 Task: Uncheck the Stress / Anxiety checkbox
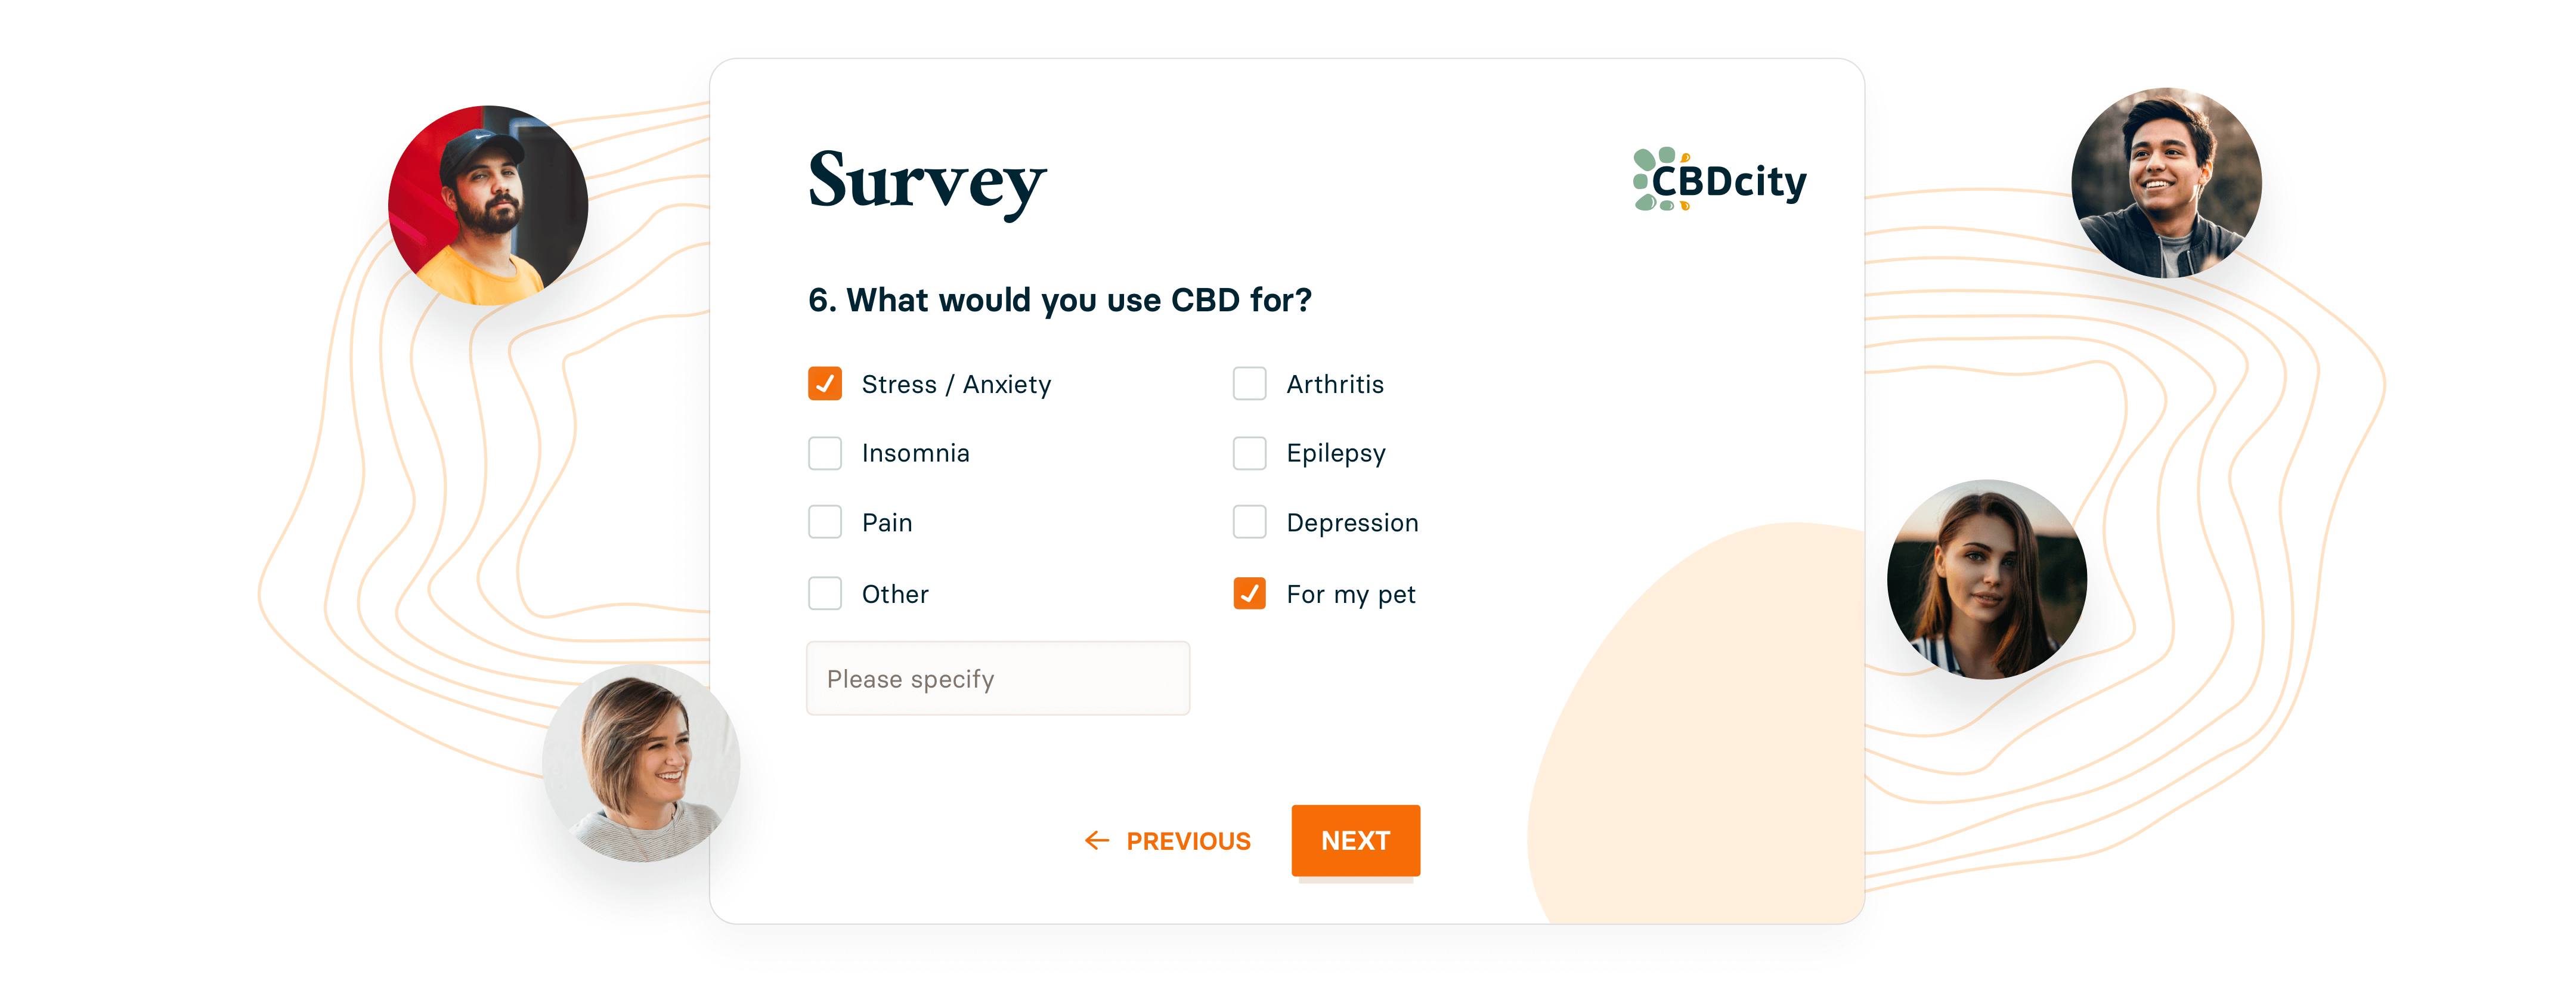click(x=825, y=384)
